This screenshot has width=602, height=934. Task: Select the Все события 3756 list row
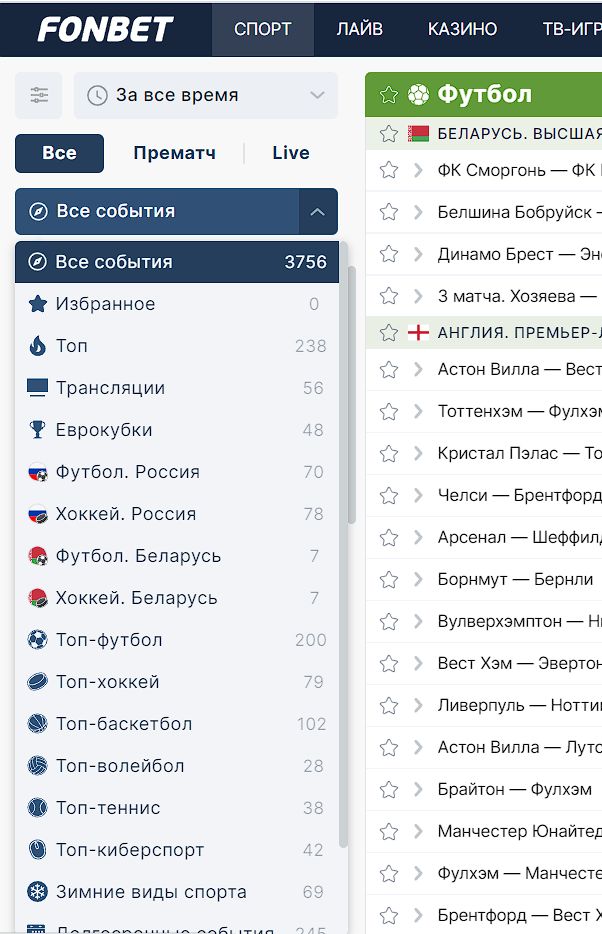click(x=177, y=262)
